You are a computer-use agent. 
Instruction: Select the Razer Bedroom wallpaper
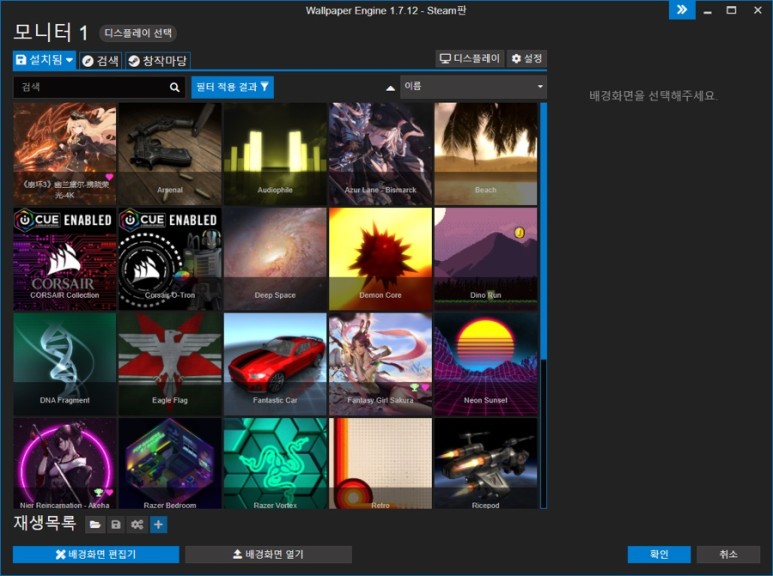[x=170, y=464]
